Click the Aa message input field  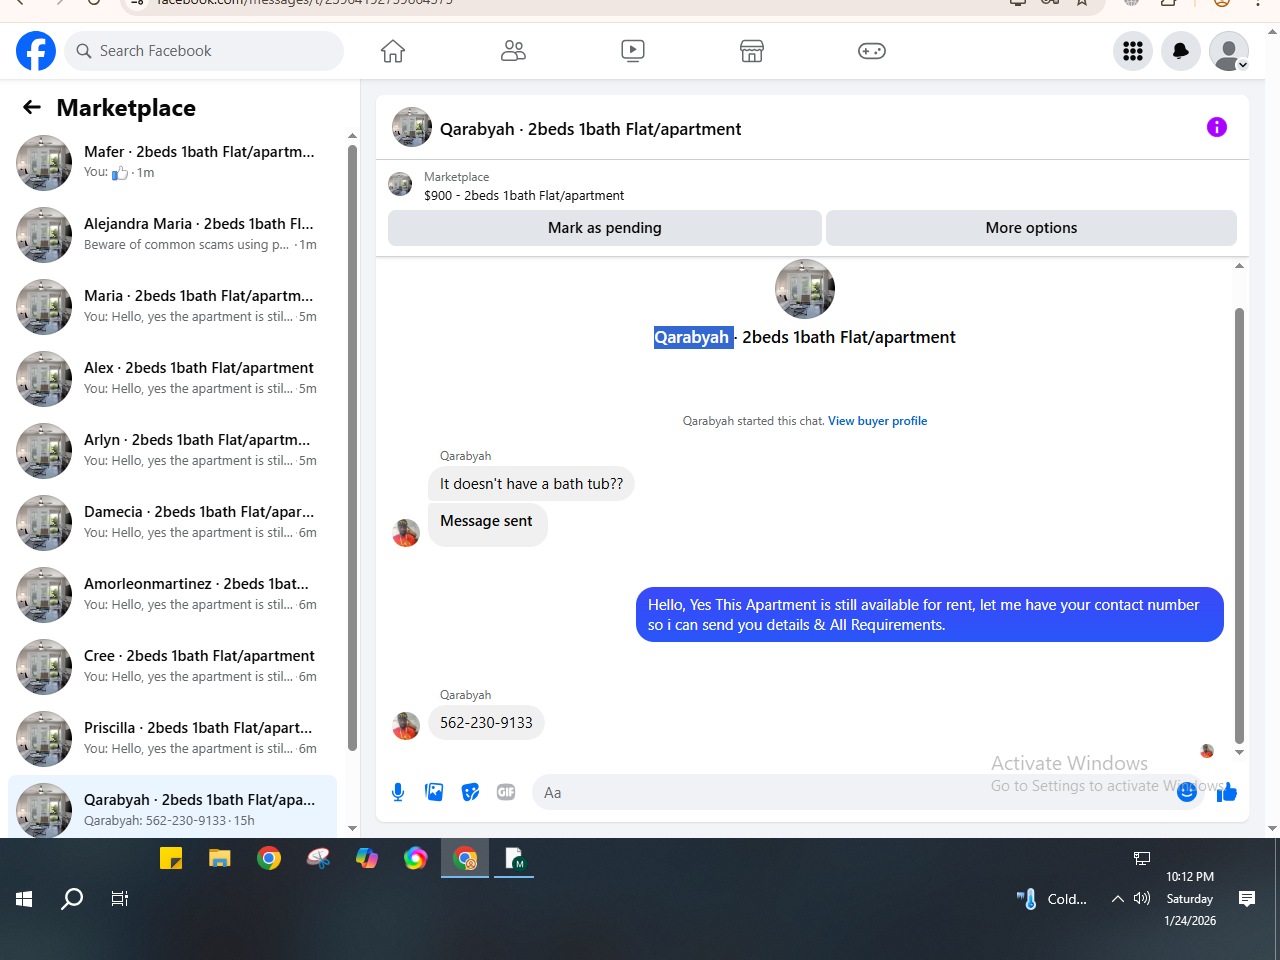point(868,792)
